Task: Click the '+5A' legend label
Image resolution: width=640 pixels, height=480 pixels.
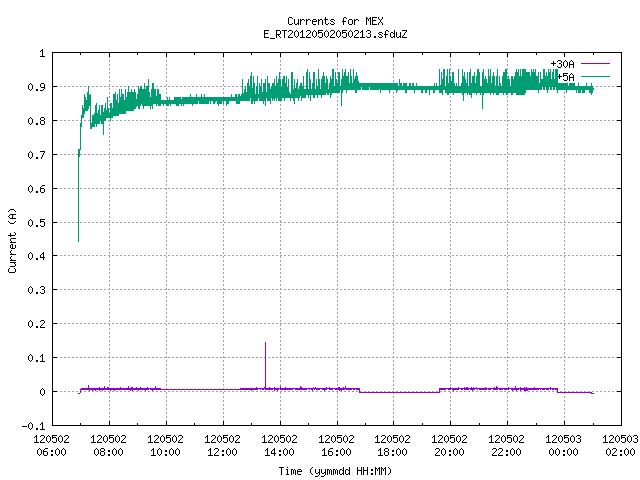Action: 566,77
